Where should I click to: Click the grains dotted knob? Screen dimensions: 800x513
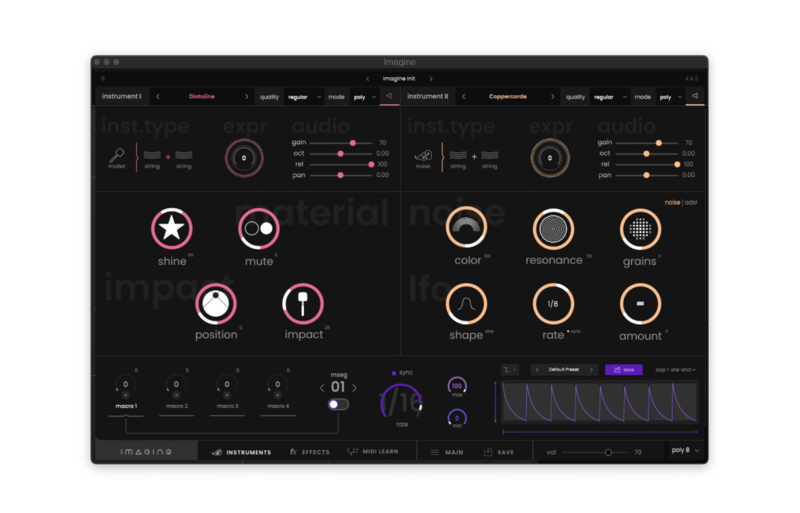click(x=640, y=228)
